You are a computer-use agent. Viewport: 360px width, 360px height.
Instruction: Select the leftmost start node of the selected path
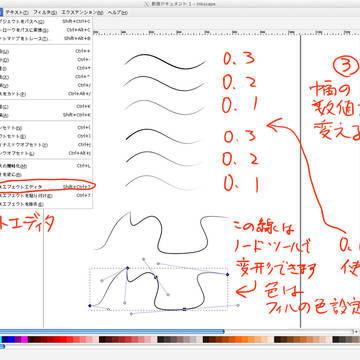[90, 305]
